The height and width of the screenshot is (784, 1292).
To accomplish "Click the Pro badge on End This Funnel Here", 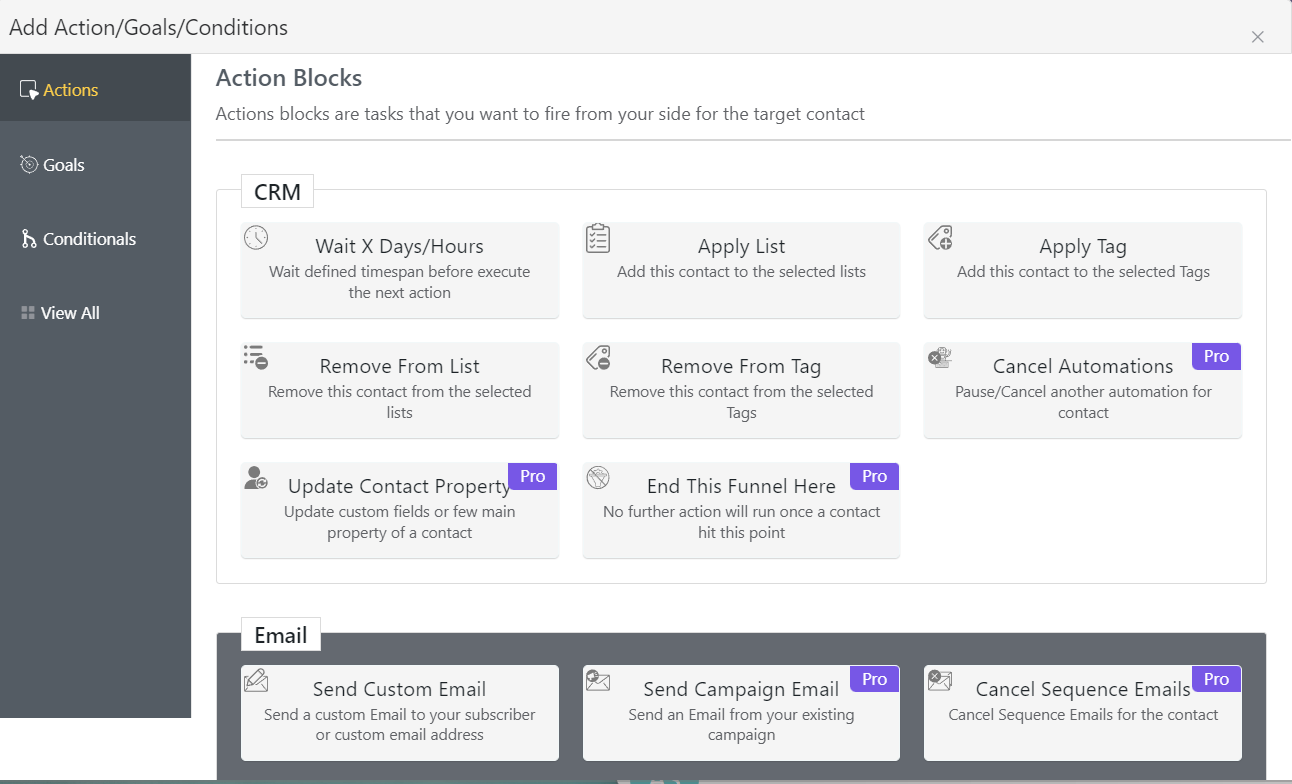I will pyautogui.click(x=875, y=476).
